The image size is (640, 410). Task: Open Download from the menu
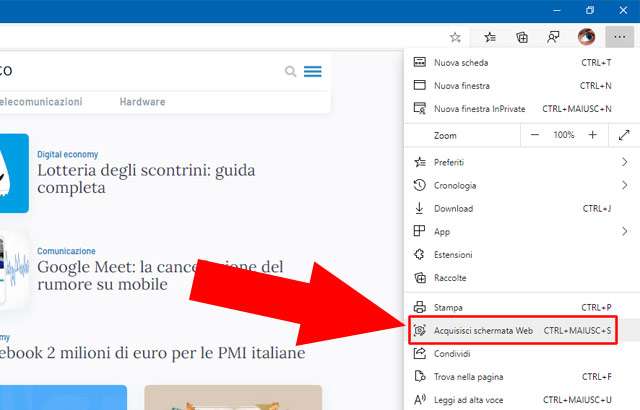(522, 208)
